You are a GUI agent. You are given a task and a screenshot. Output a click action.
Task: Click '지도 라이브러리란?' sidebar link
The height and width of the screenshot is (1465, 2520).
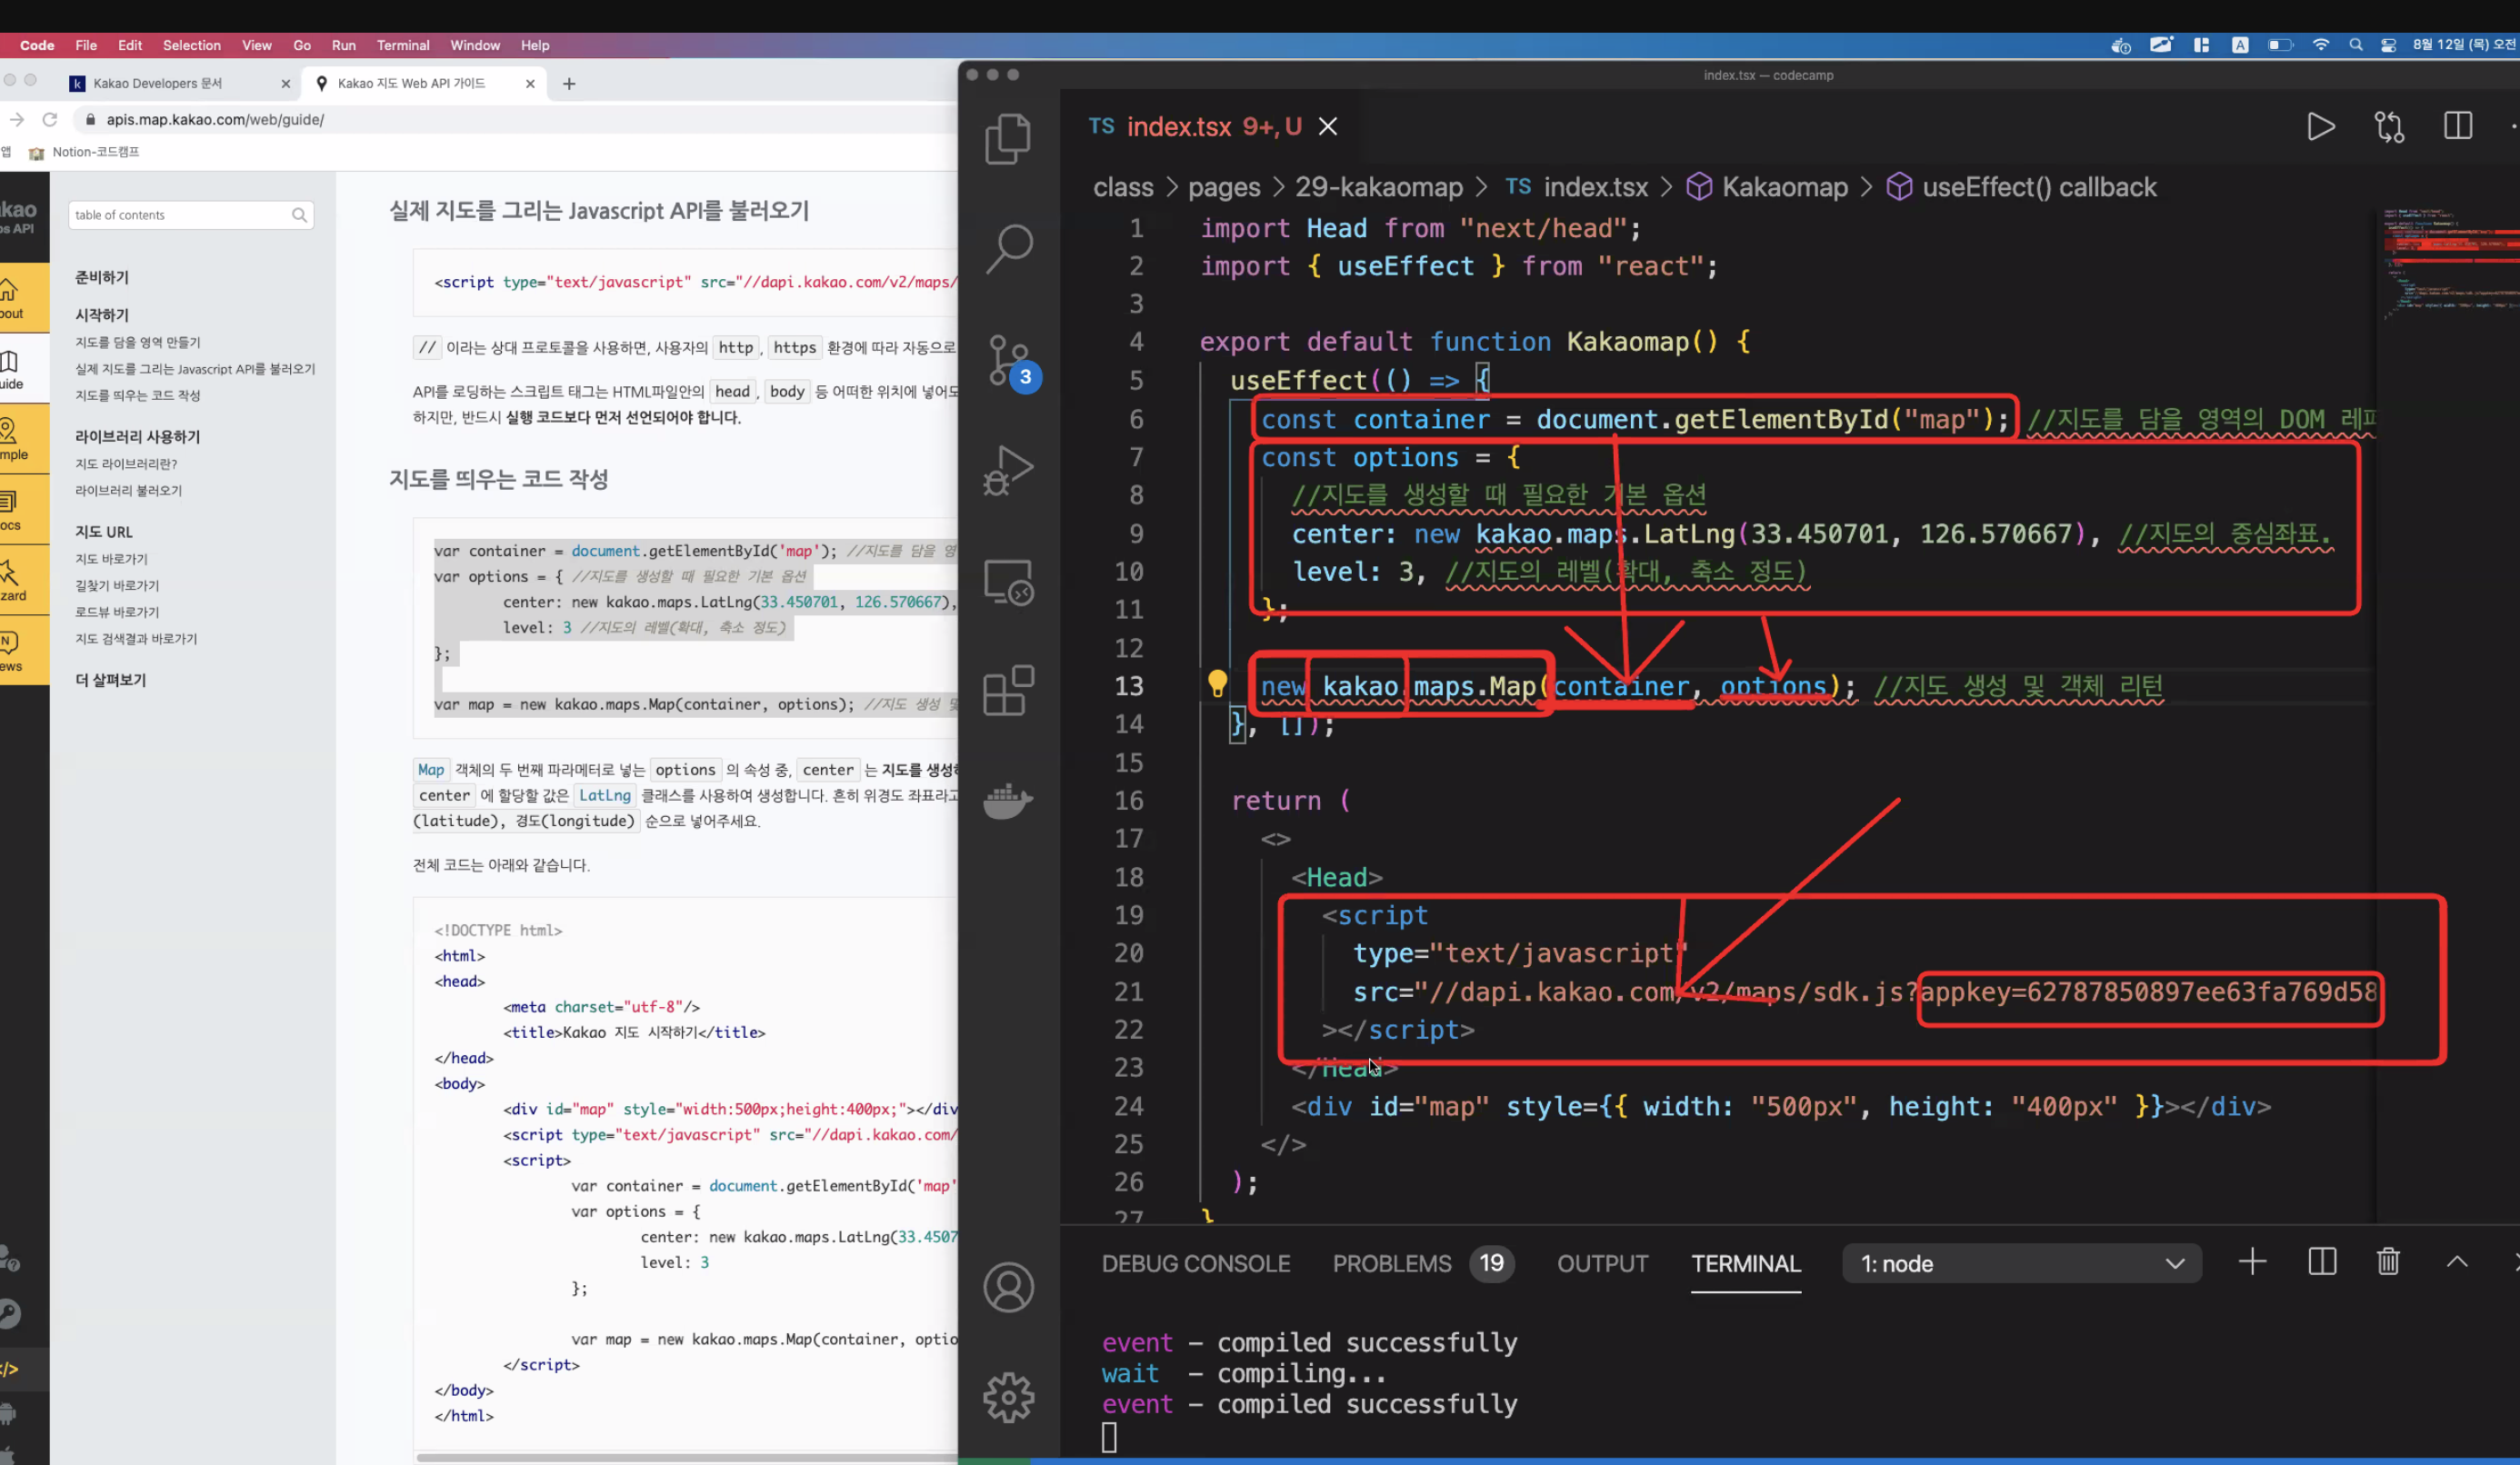[x=126, y=464]
